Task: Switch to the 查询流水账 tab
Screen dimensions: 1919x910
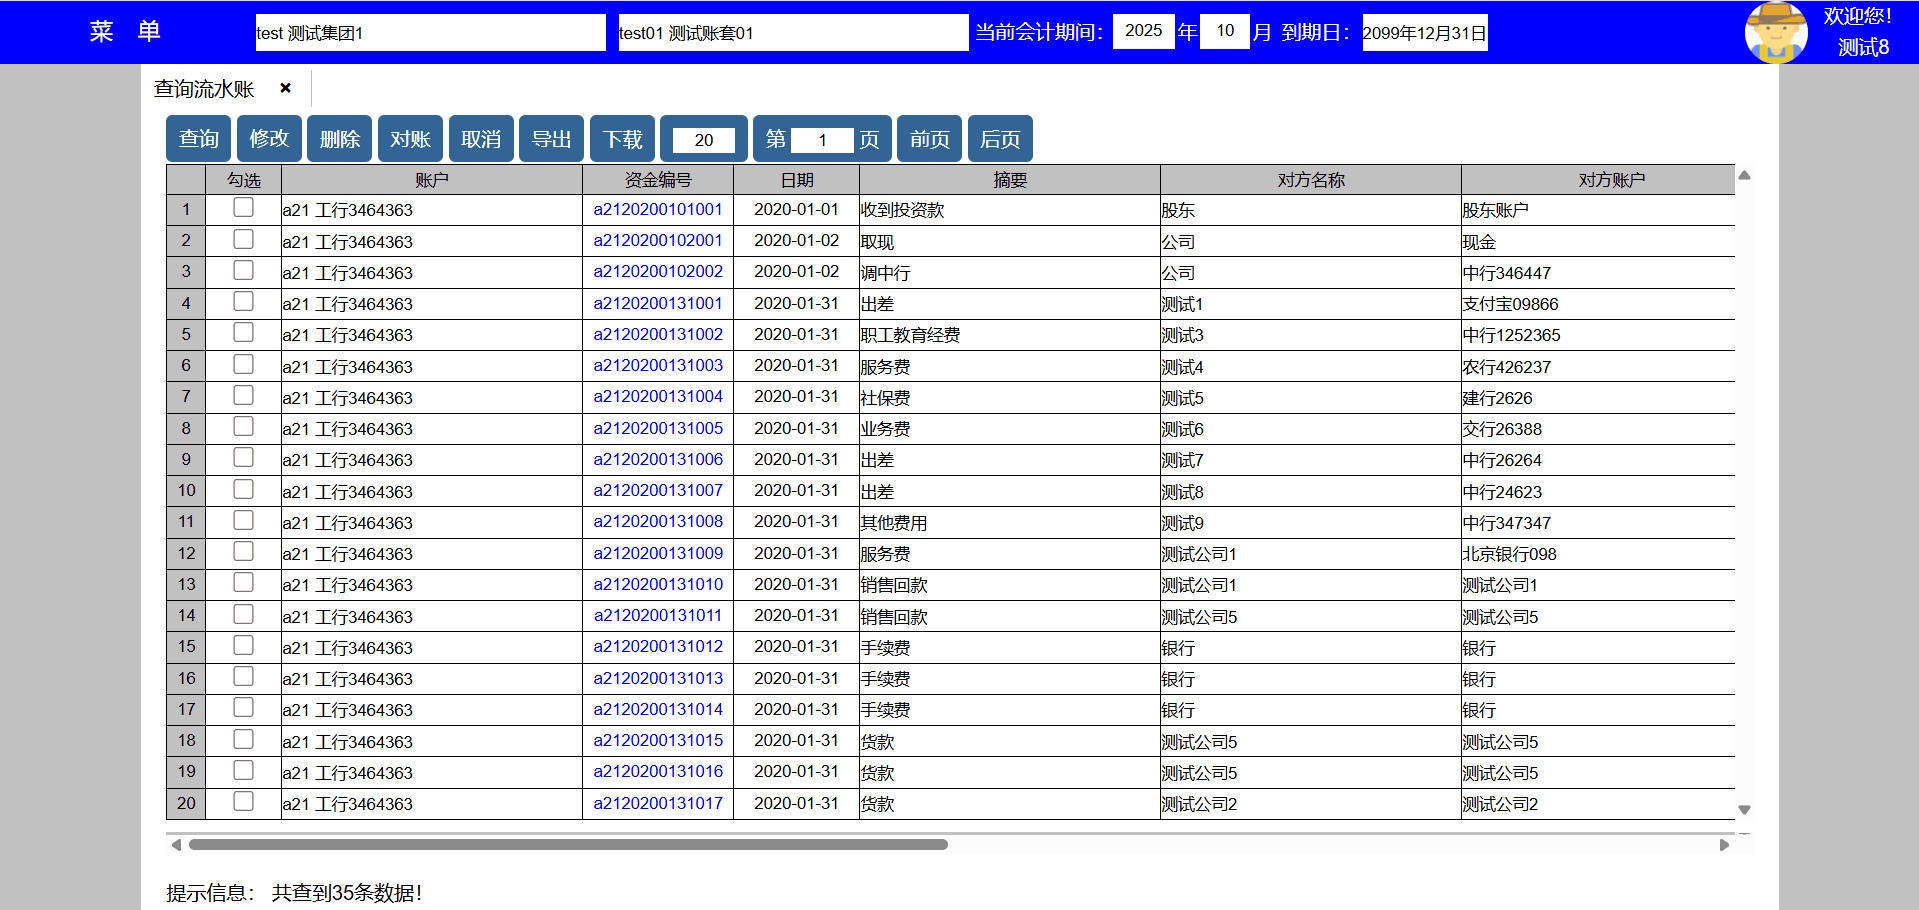Action: click(204, 89)
